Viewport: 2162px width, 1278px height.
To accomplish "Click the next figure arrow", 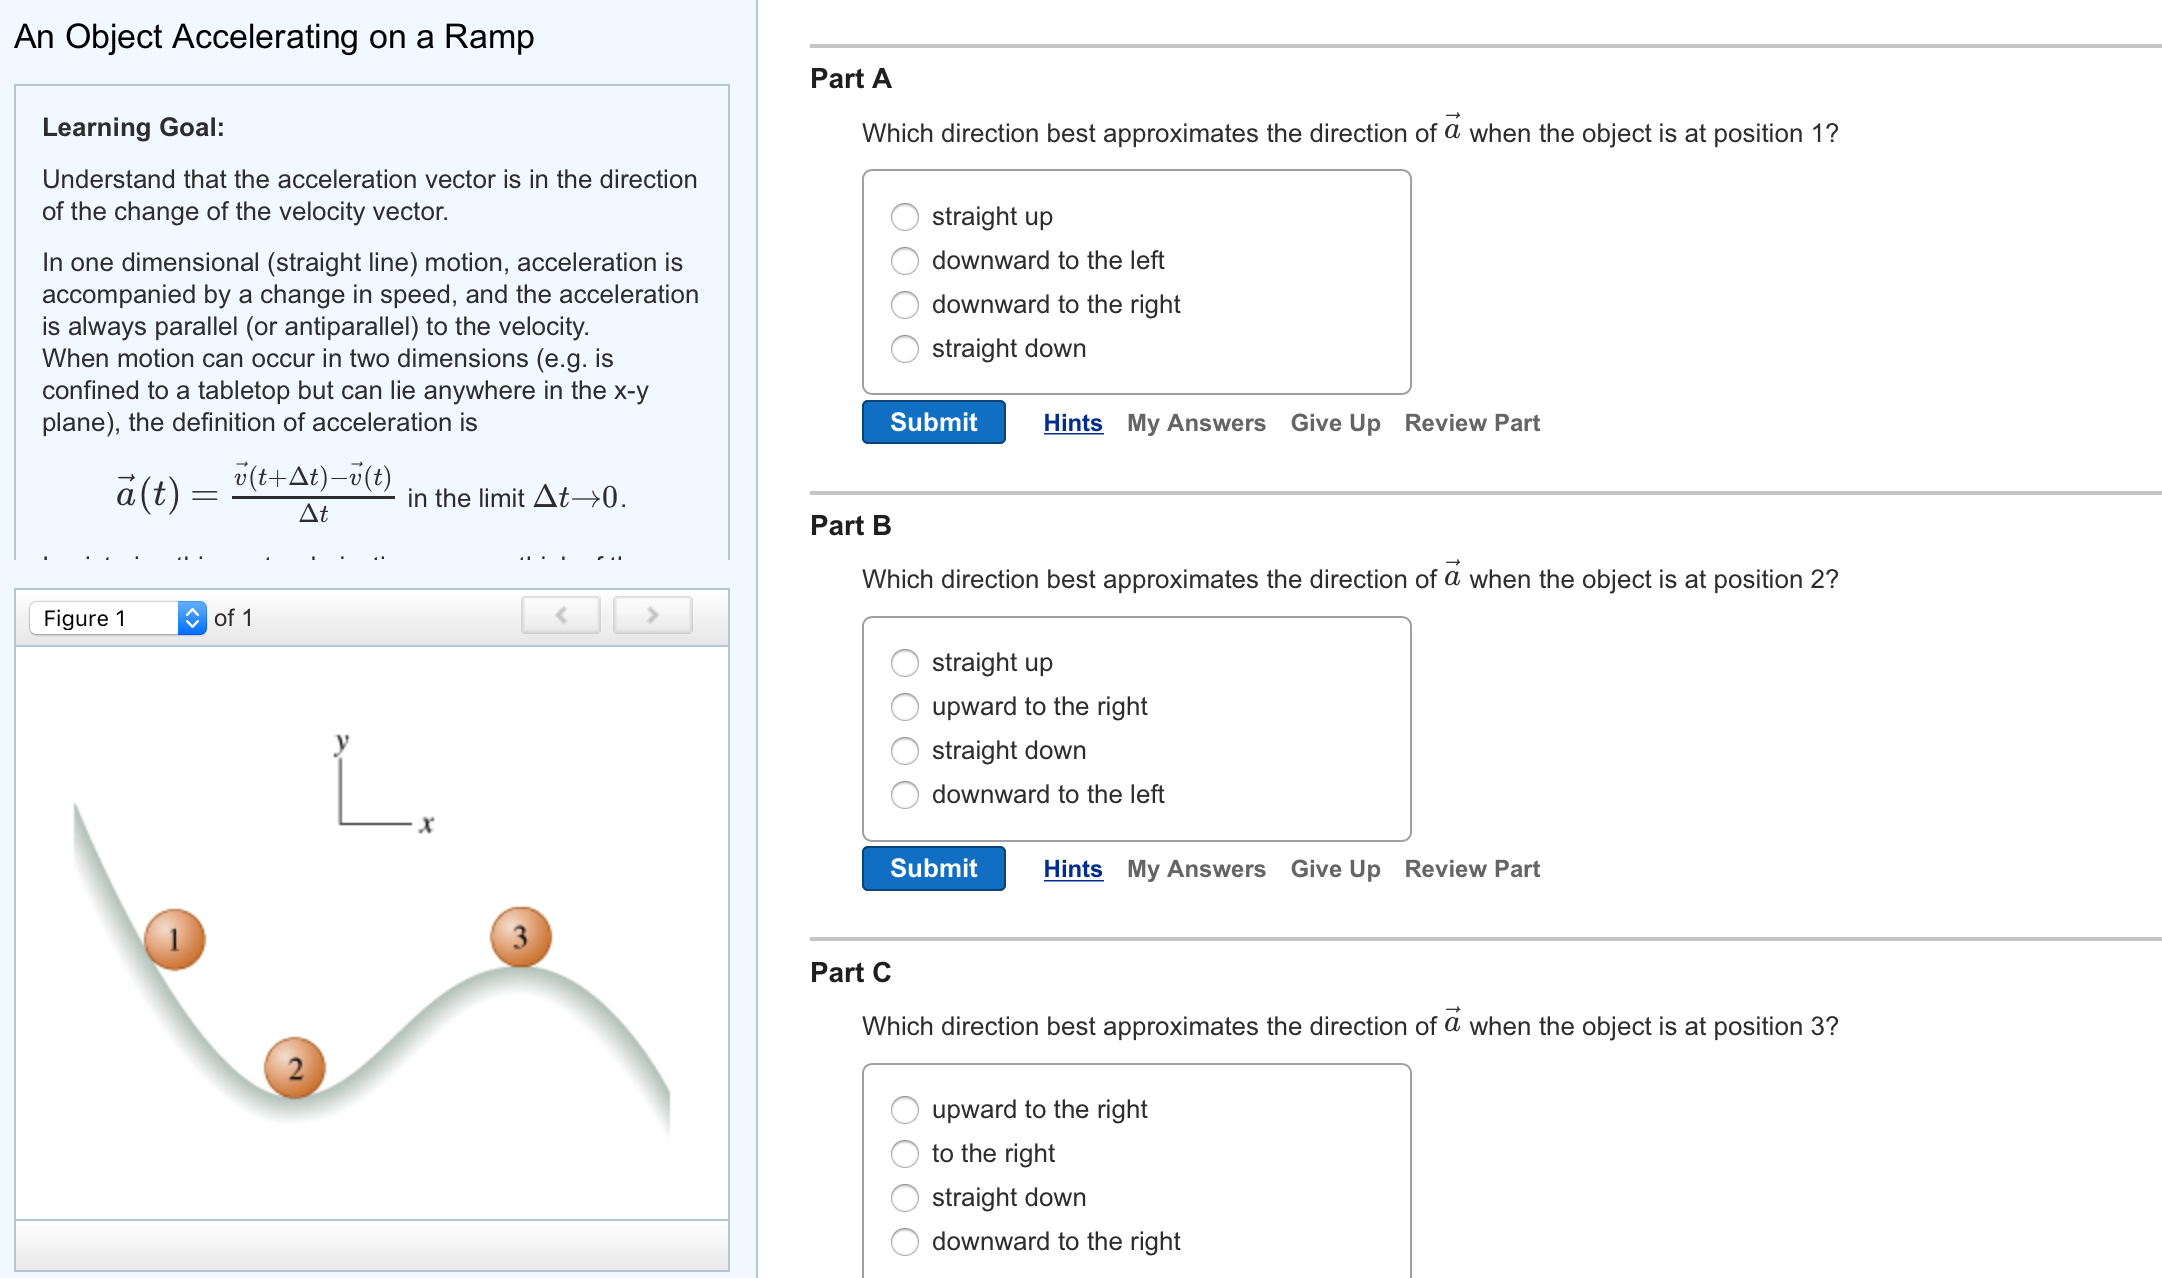I will pos(651,615).
